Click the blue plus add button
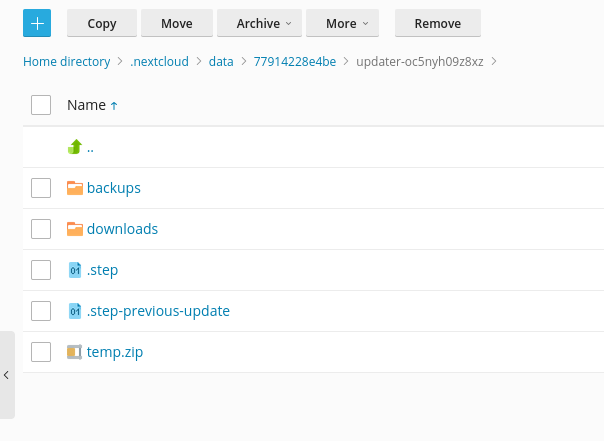 [x=37, y=23]
